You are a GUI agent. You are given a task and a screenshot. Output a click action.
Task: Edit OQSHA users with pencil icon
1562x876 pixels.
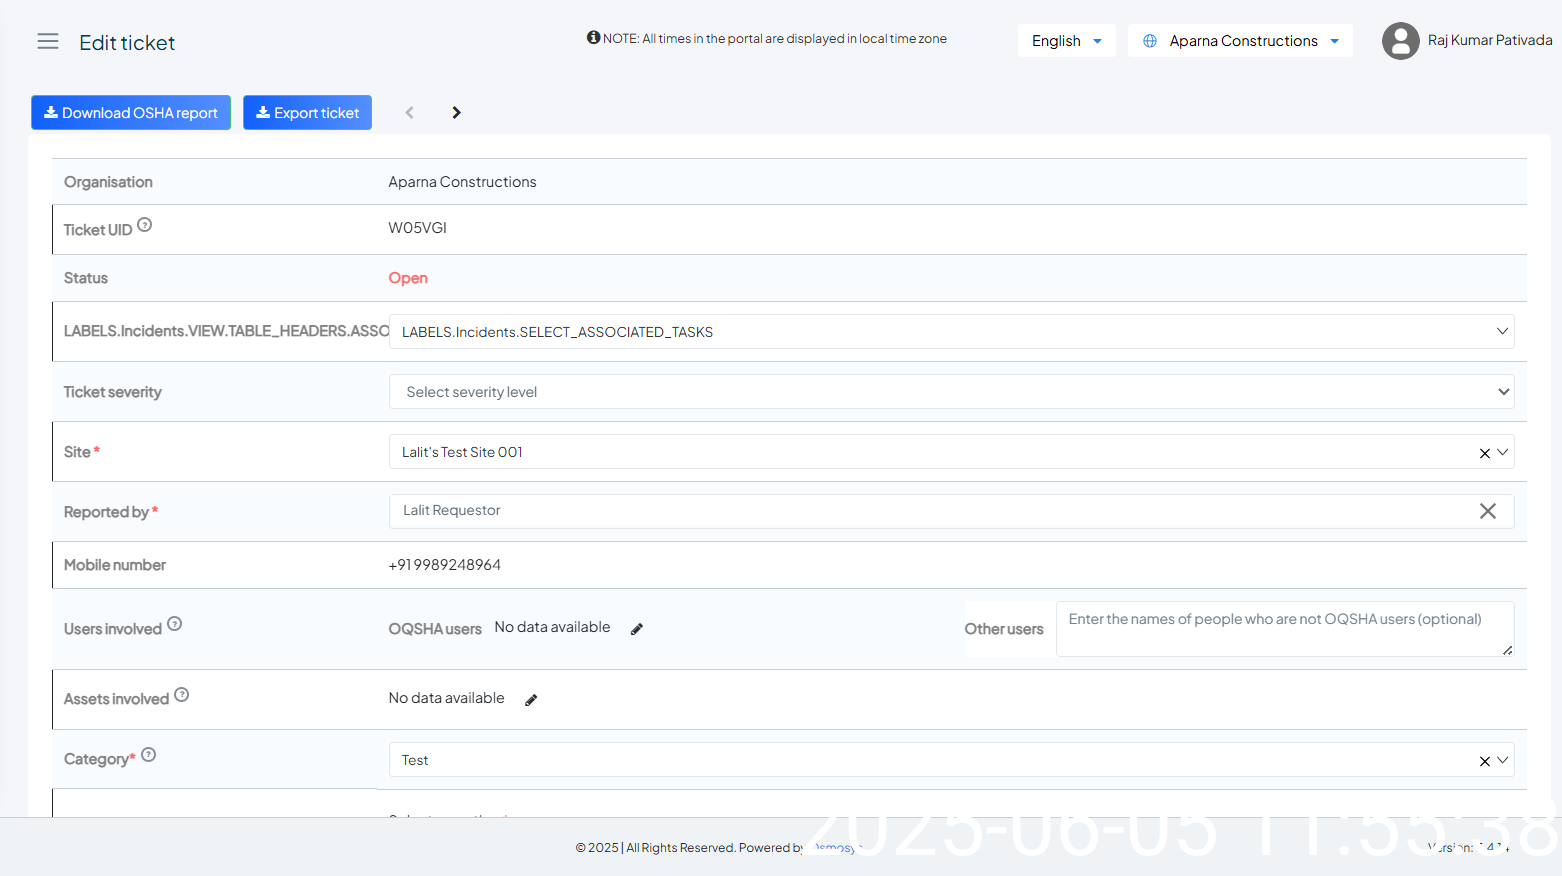click(x=637, y=629)
